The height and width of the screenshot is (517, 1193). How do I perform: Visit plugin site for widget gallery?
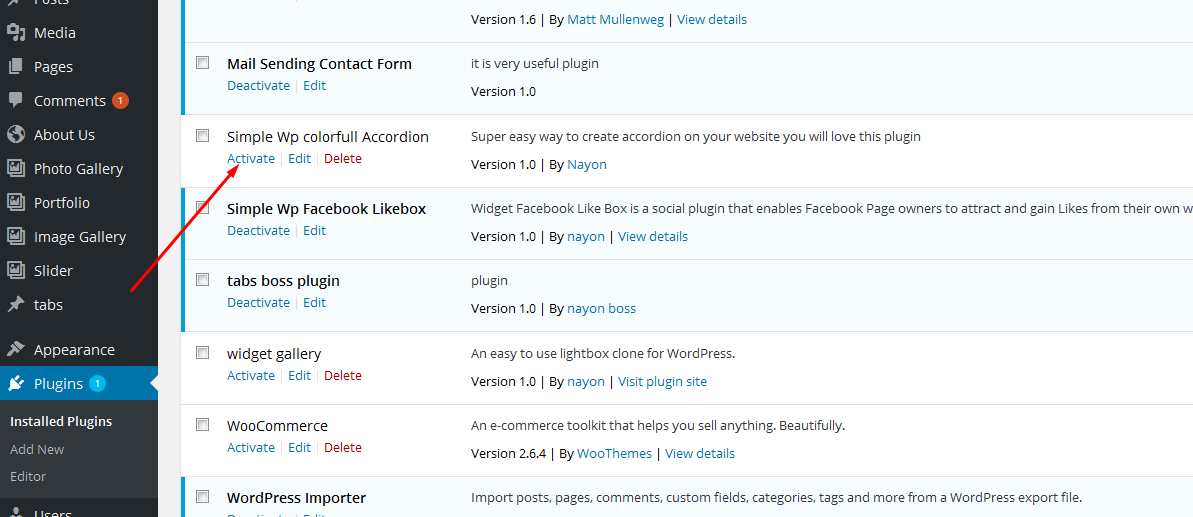click(x=663, y=382)
